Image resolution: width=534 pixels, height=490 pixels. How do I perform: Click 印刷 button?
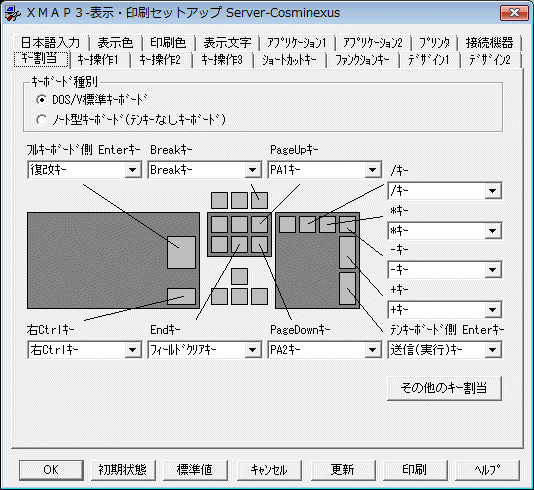pos(415,470)
